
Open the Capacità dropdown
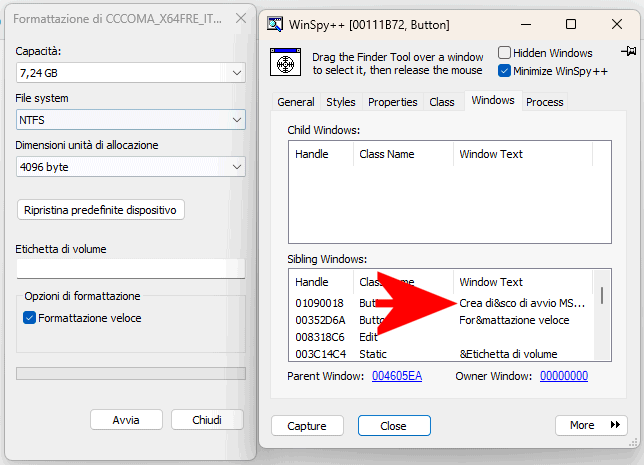tap(130, 73)
